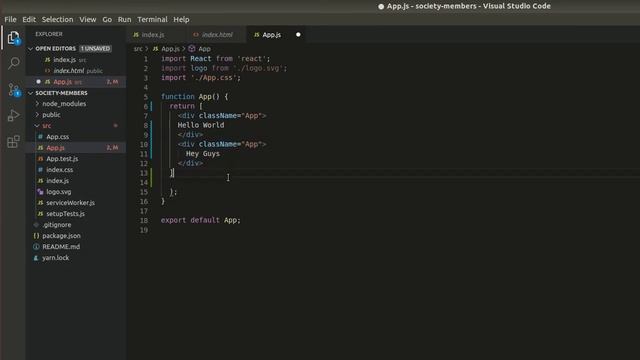Switch to the index.js editor tab
640x360 pixels.
click(156, 35)
